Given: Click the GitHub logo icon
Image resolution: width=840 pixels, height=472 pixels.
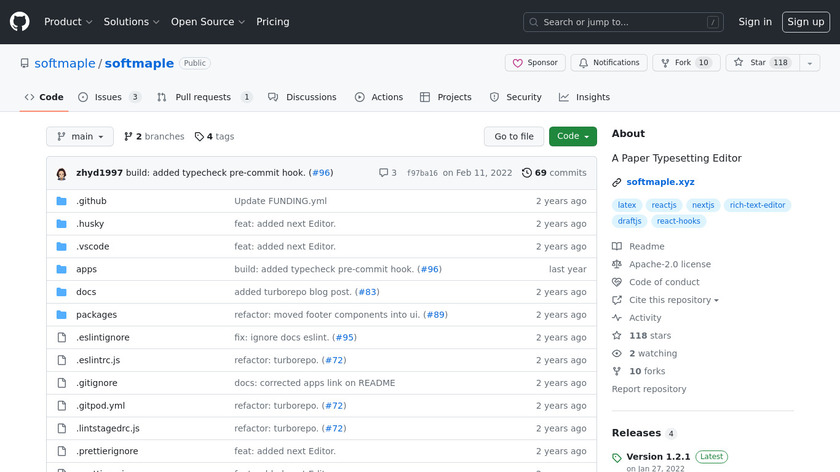Looking at the screenshot, I should 20,22.
